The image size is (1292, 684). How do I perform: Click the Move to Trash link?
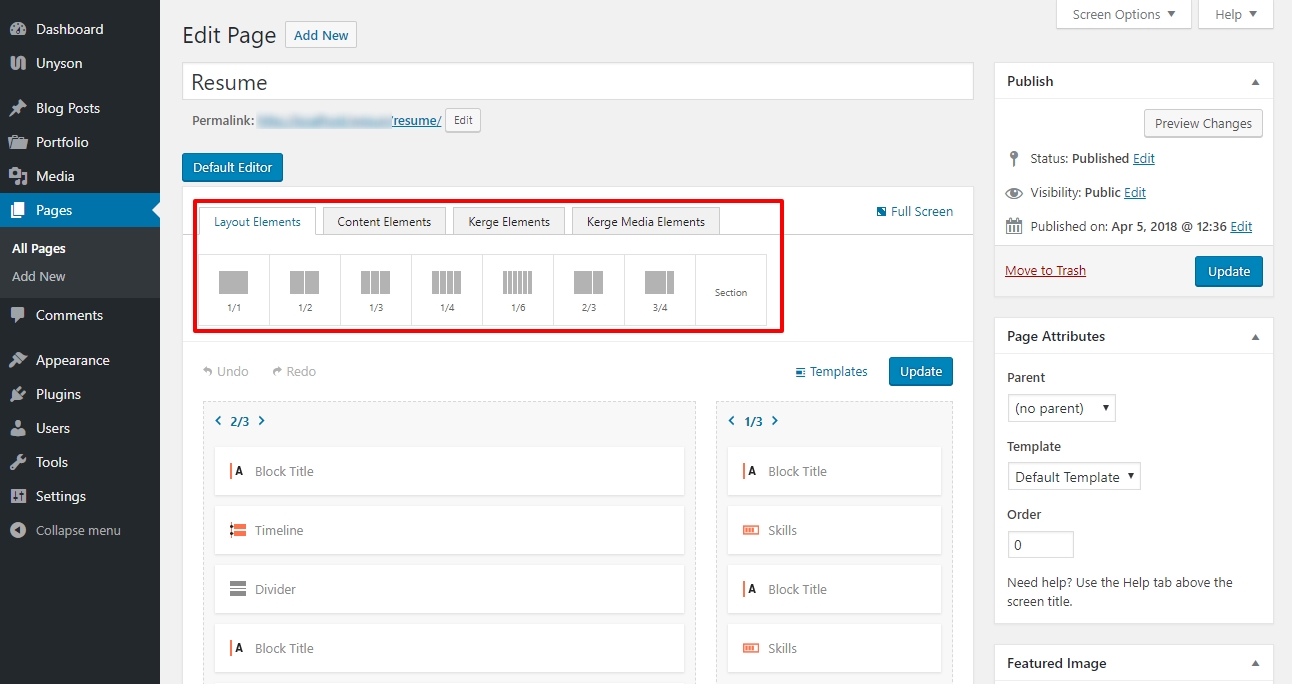click(1045, 271)
